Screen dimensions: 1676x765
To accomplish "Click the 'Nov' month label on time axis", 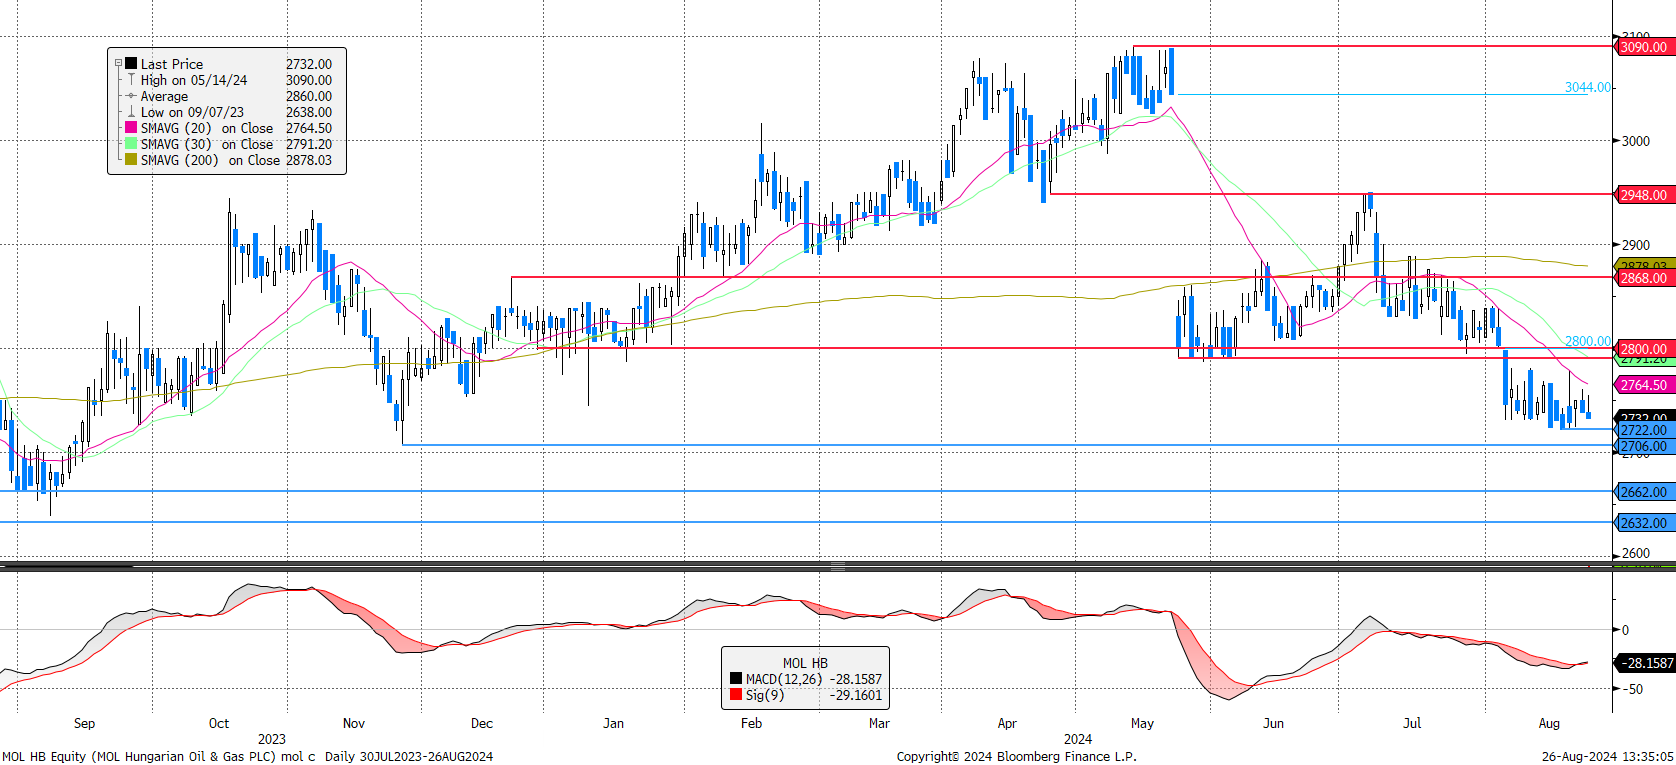I will point(354,723).
